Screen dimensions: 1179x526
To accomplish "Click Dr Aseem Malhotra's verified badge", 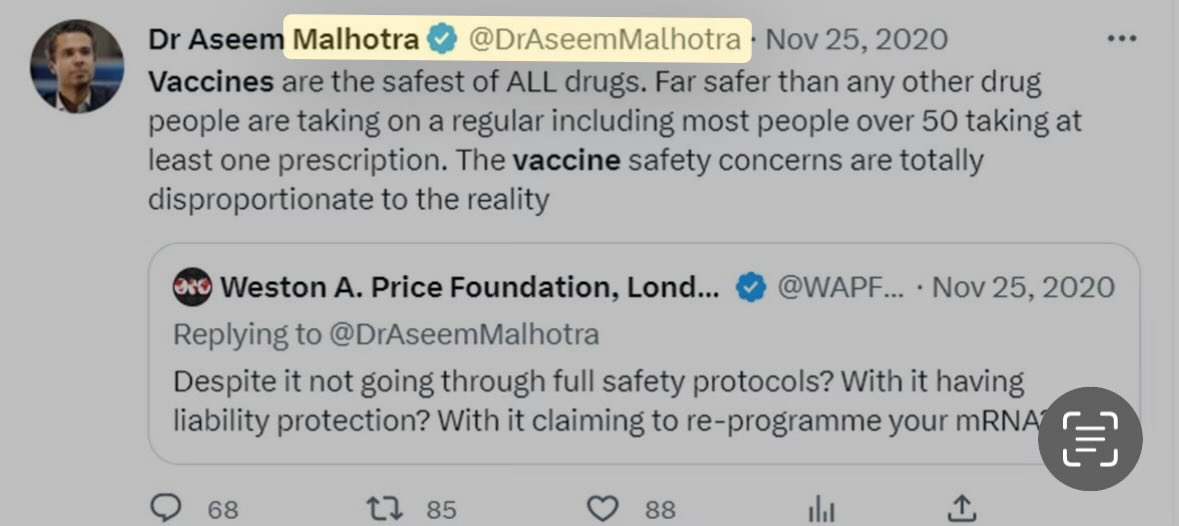I will (440, 39).
